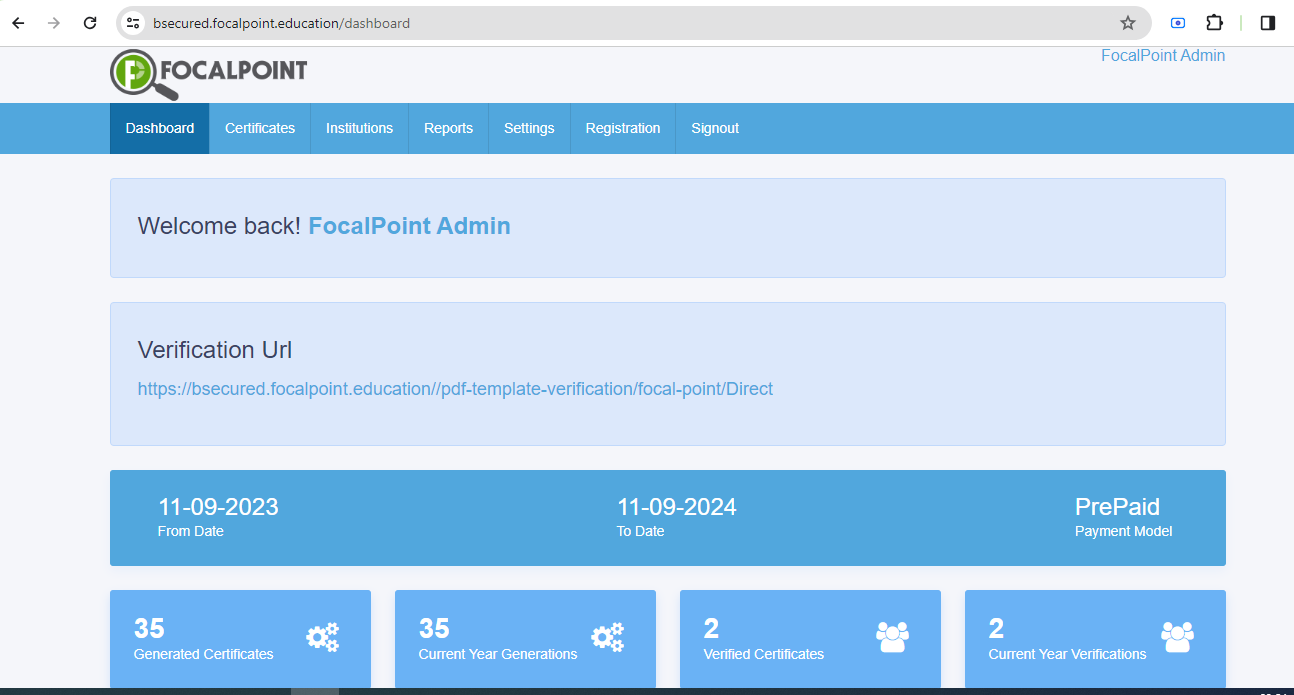Click the people icon on Current Year Verifications card
The height and width of the screenshot is (695, 1294).
click(x=1177, y=636)
